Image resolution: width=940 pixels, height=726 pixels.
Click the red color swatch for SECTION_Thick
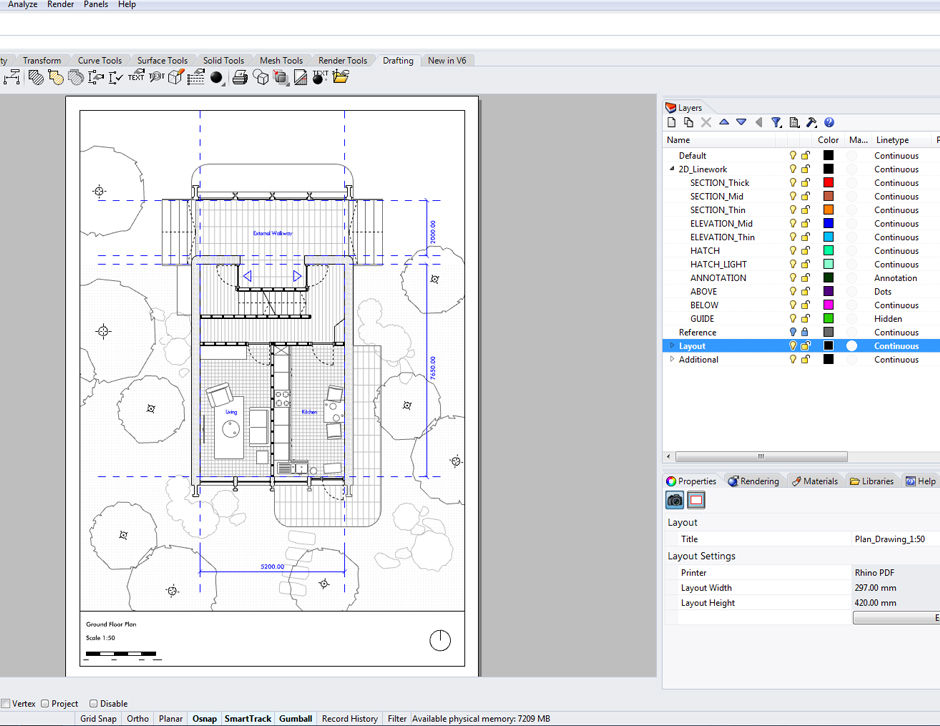tap(827, 182)
